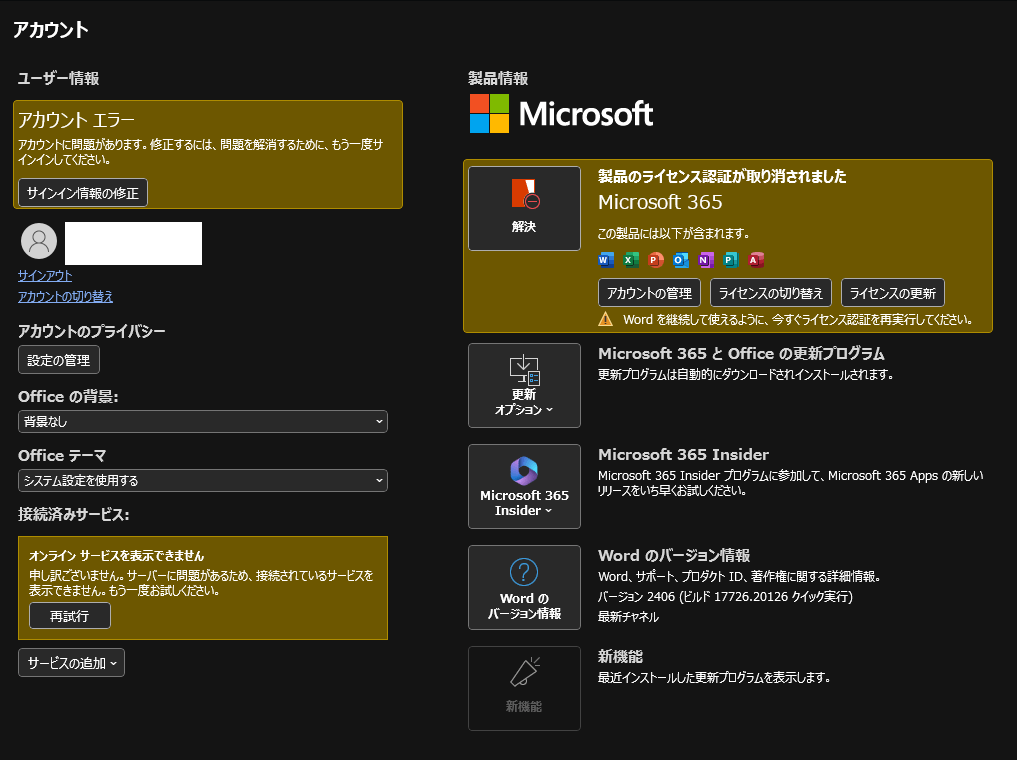Click 設定の管理 privacy button

point(59,360)
